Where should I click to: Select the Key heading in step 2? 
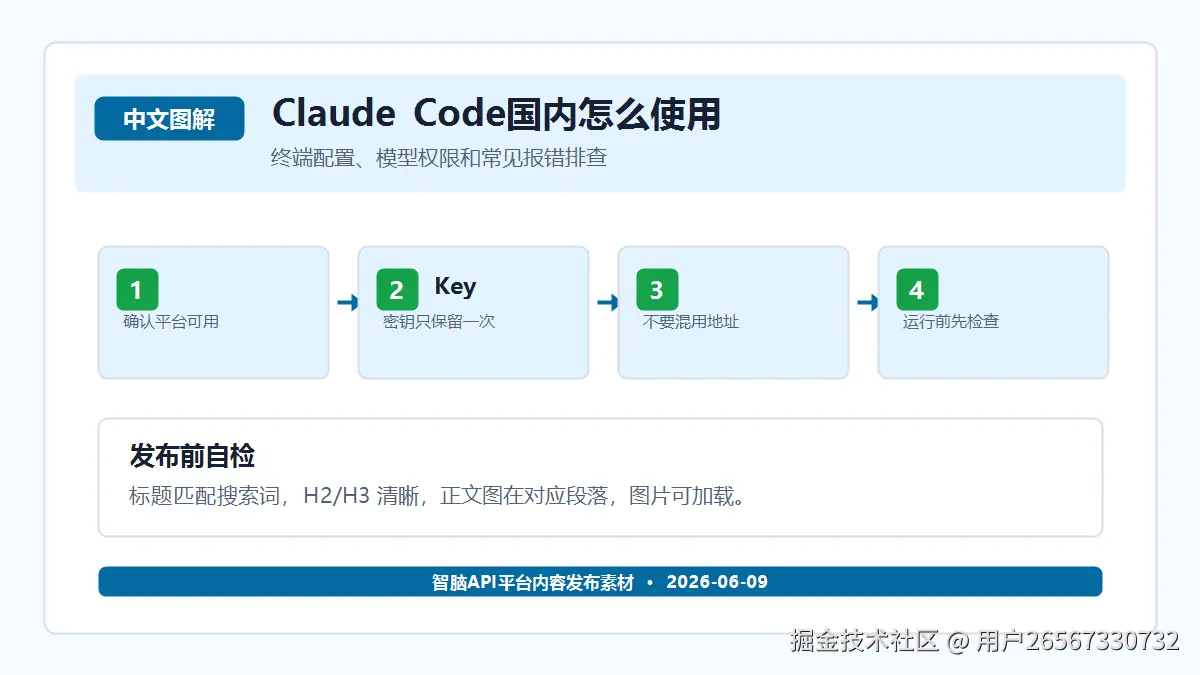point(455,286)
